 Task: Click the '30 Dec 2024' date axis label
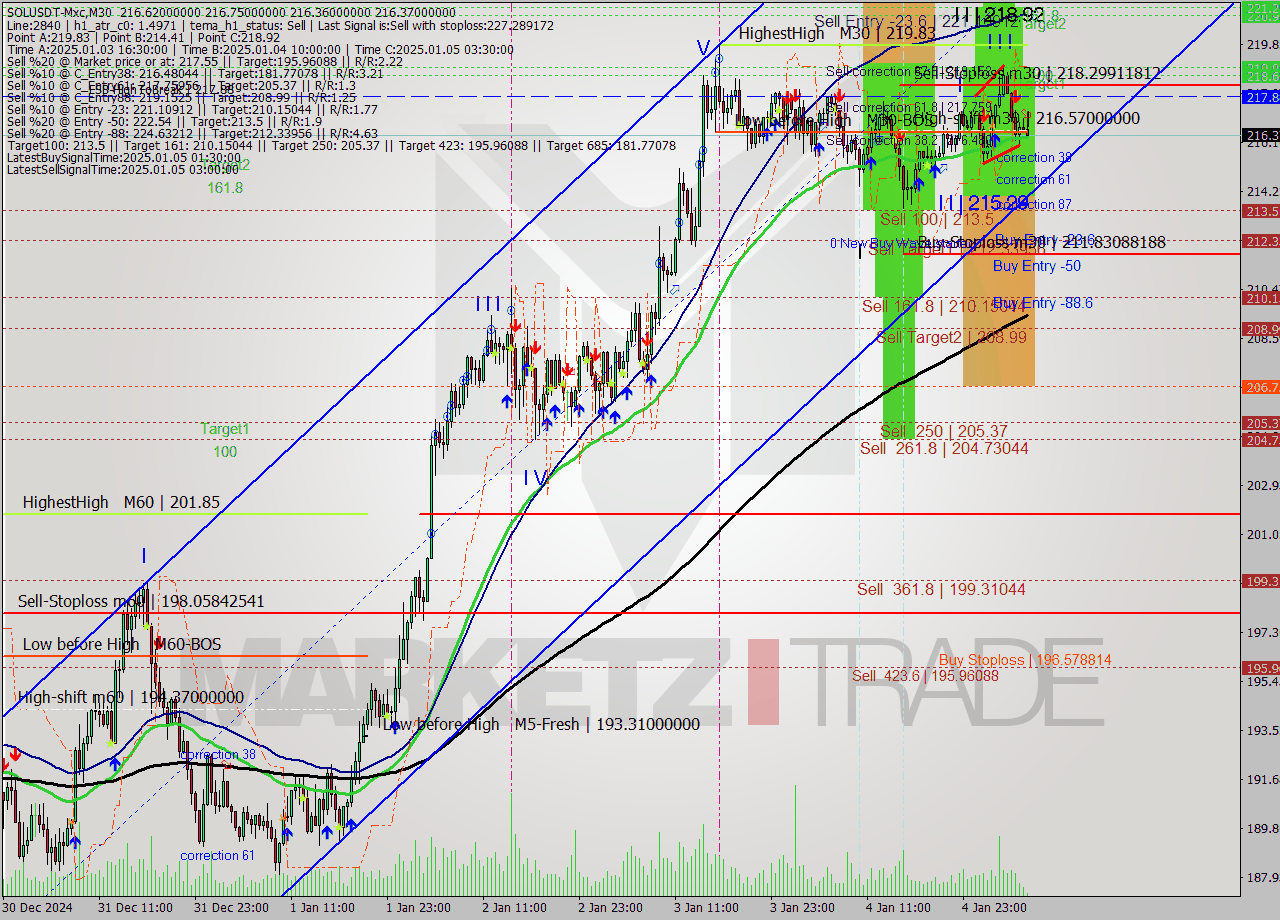click(36, 908)
